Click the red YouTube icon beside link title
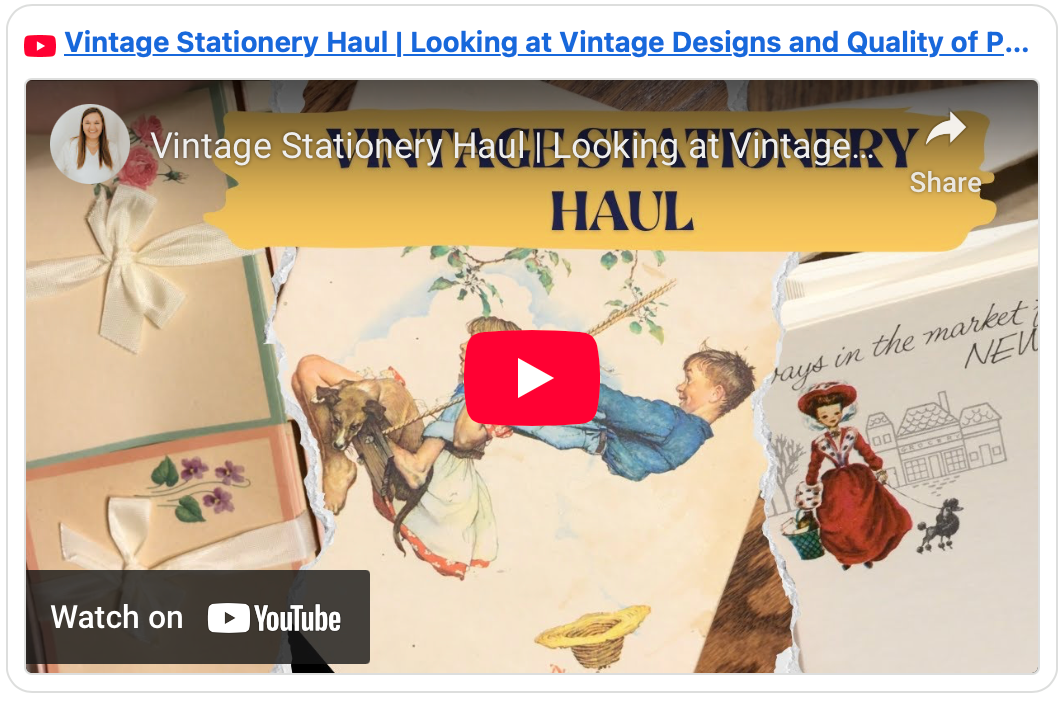Viewport: 1062px width, 702px height. 40,46
